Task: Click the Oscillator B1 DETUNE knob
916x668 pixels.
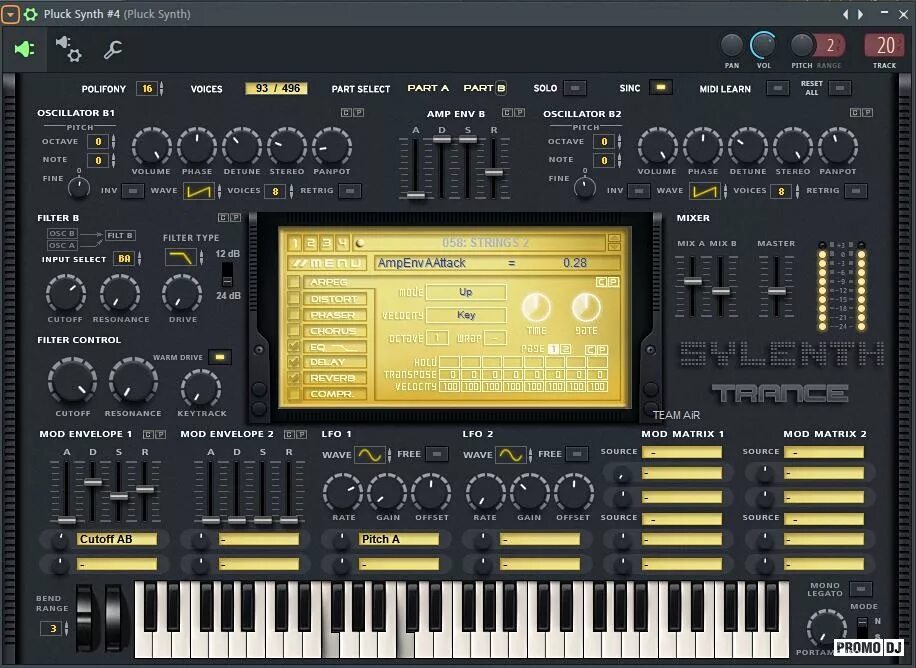Action: coord(242,146)
